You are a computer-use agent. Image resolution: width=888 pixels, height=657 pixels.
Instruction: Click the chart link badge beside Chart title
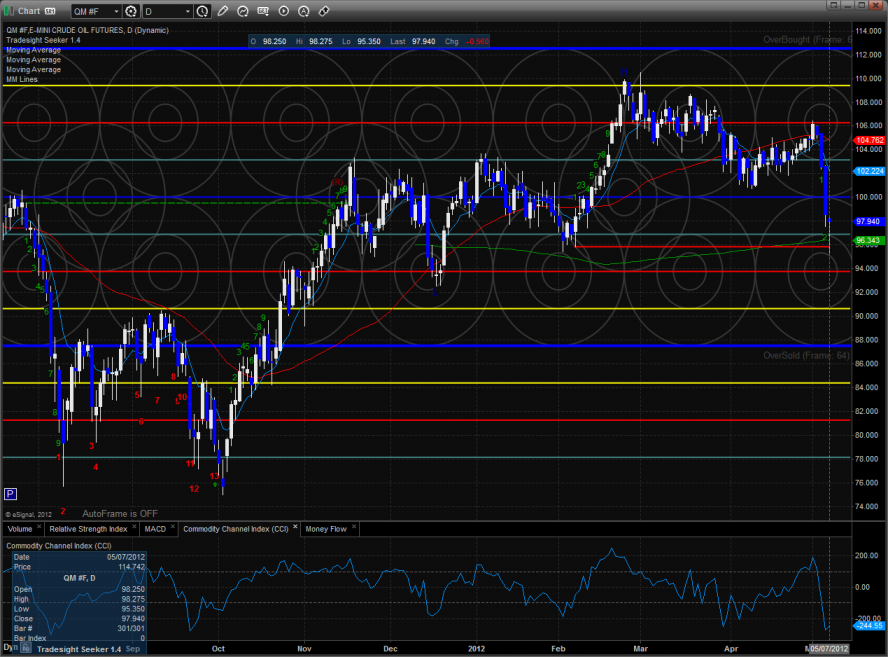point(50,11)
